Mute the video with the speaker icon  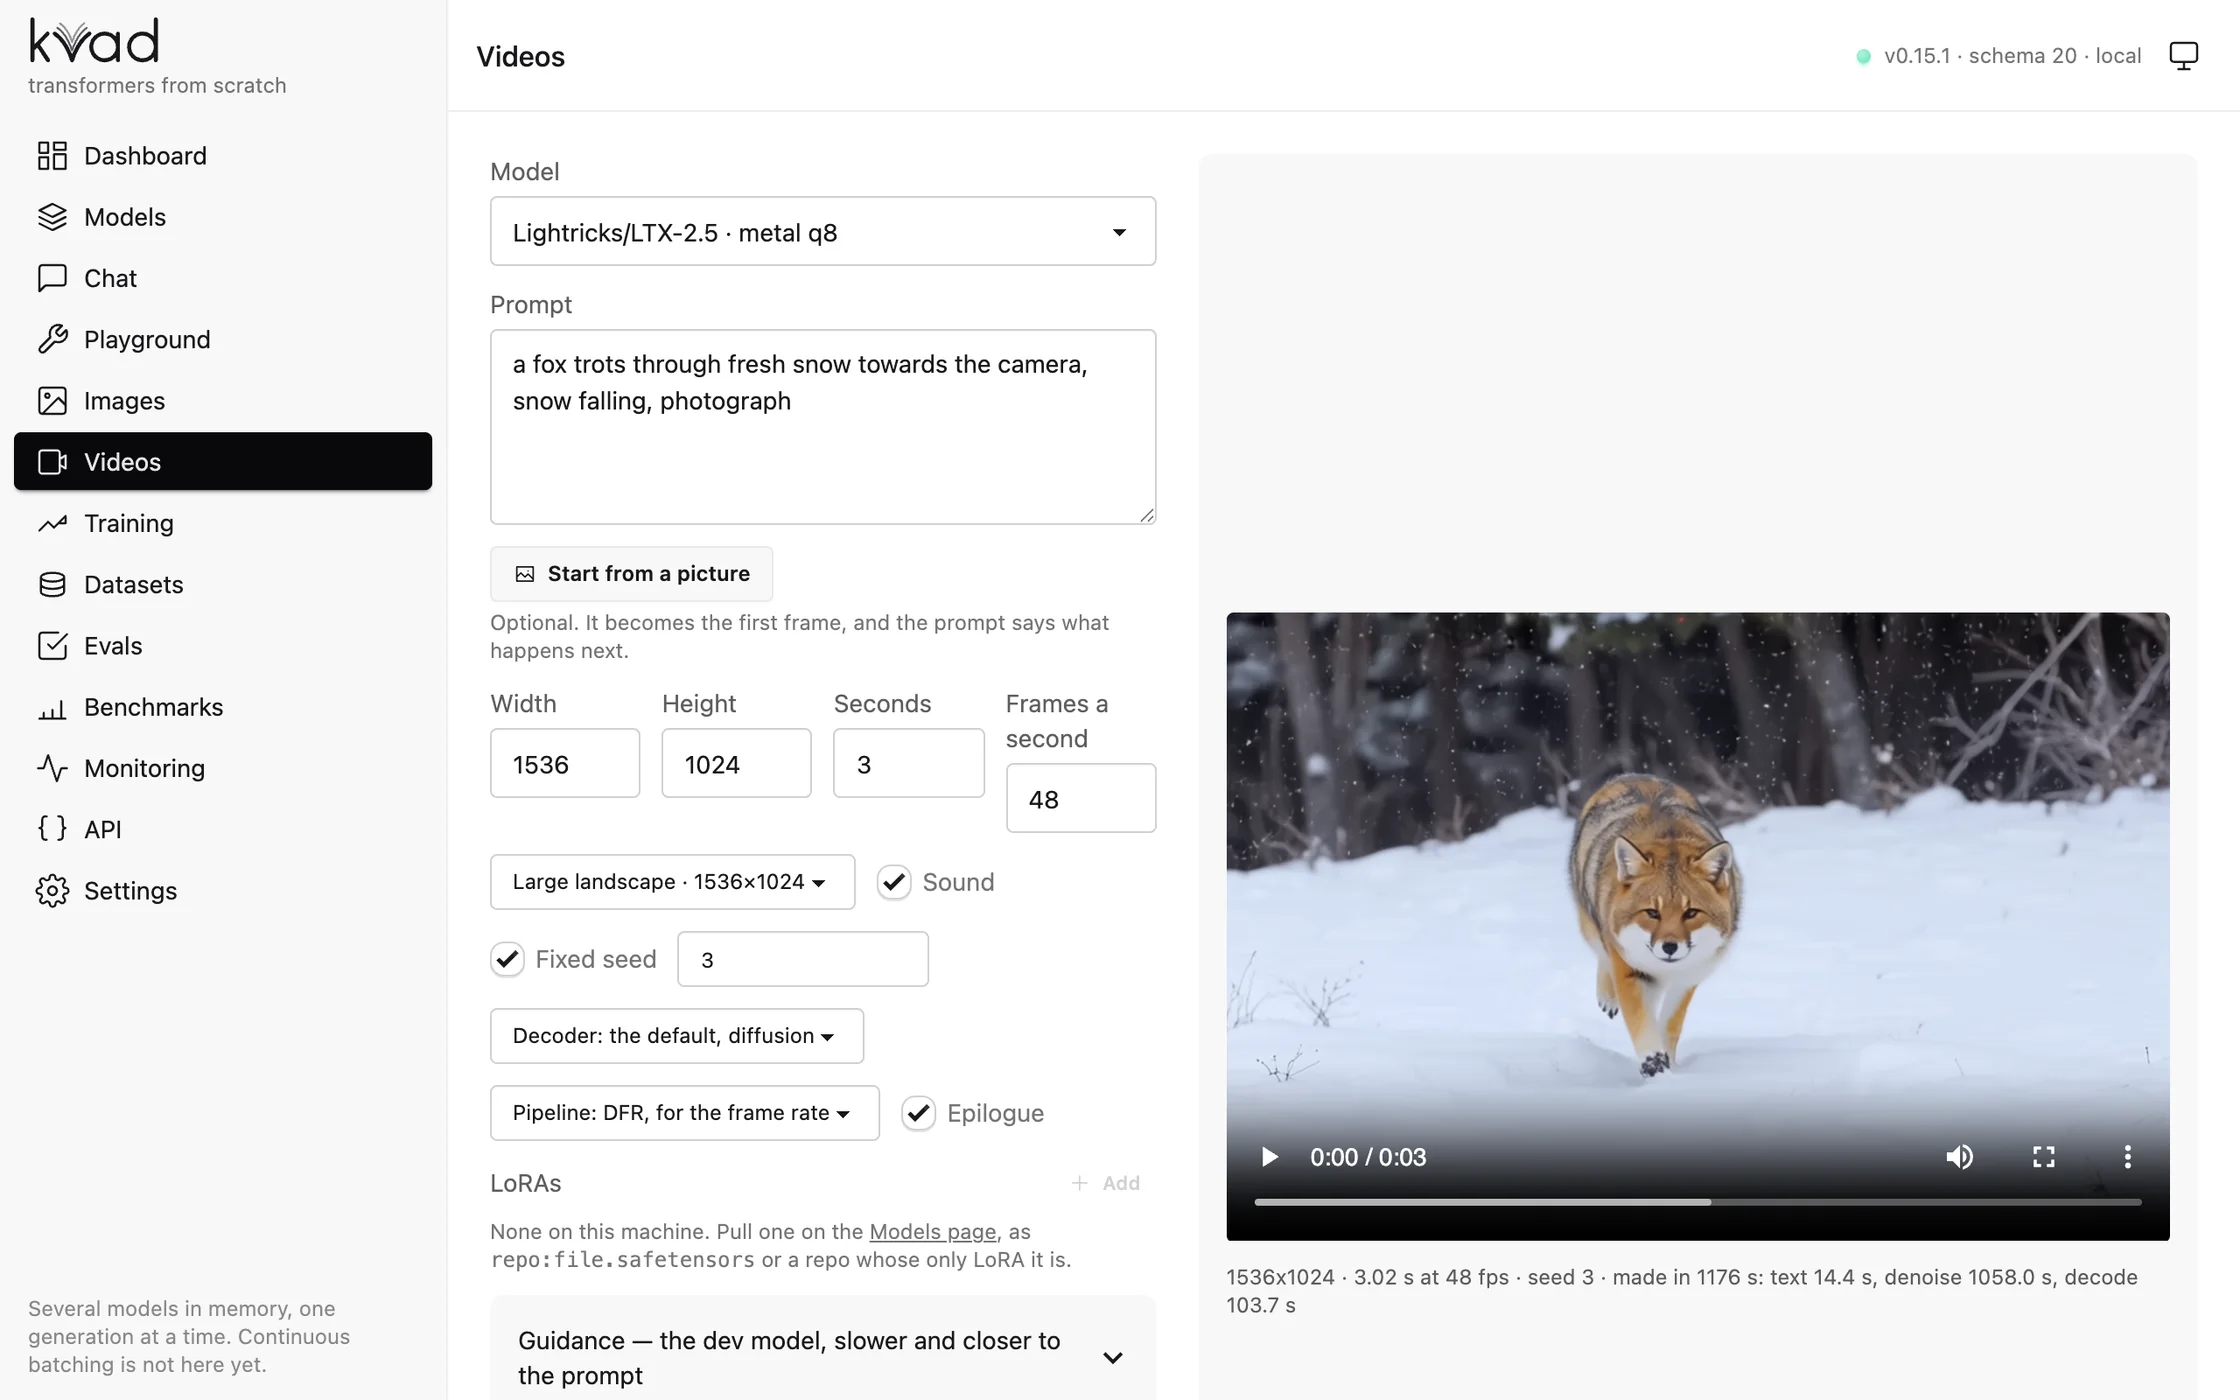click(1960, 1157)
